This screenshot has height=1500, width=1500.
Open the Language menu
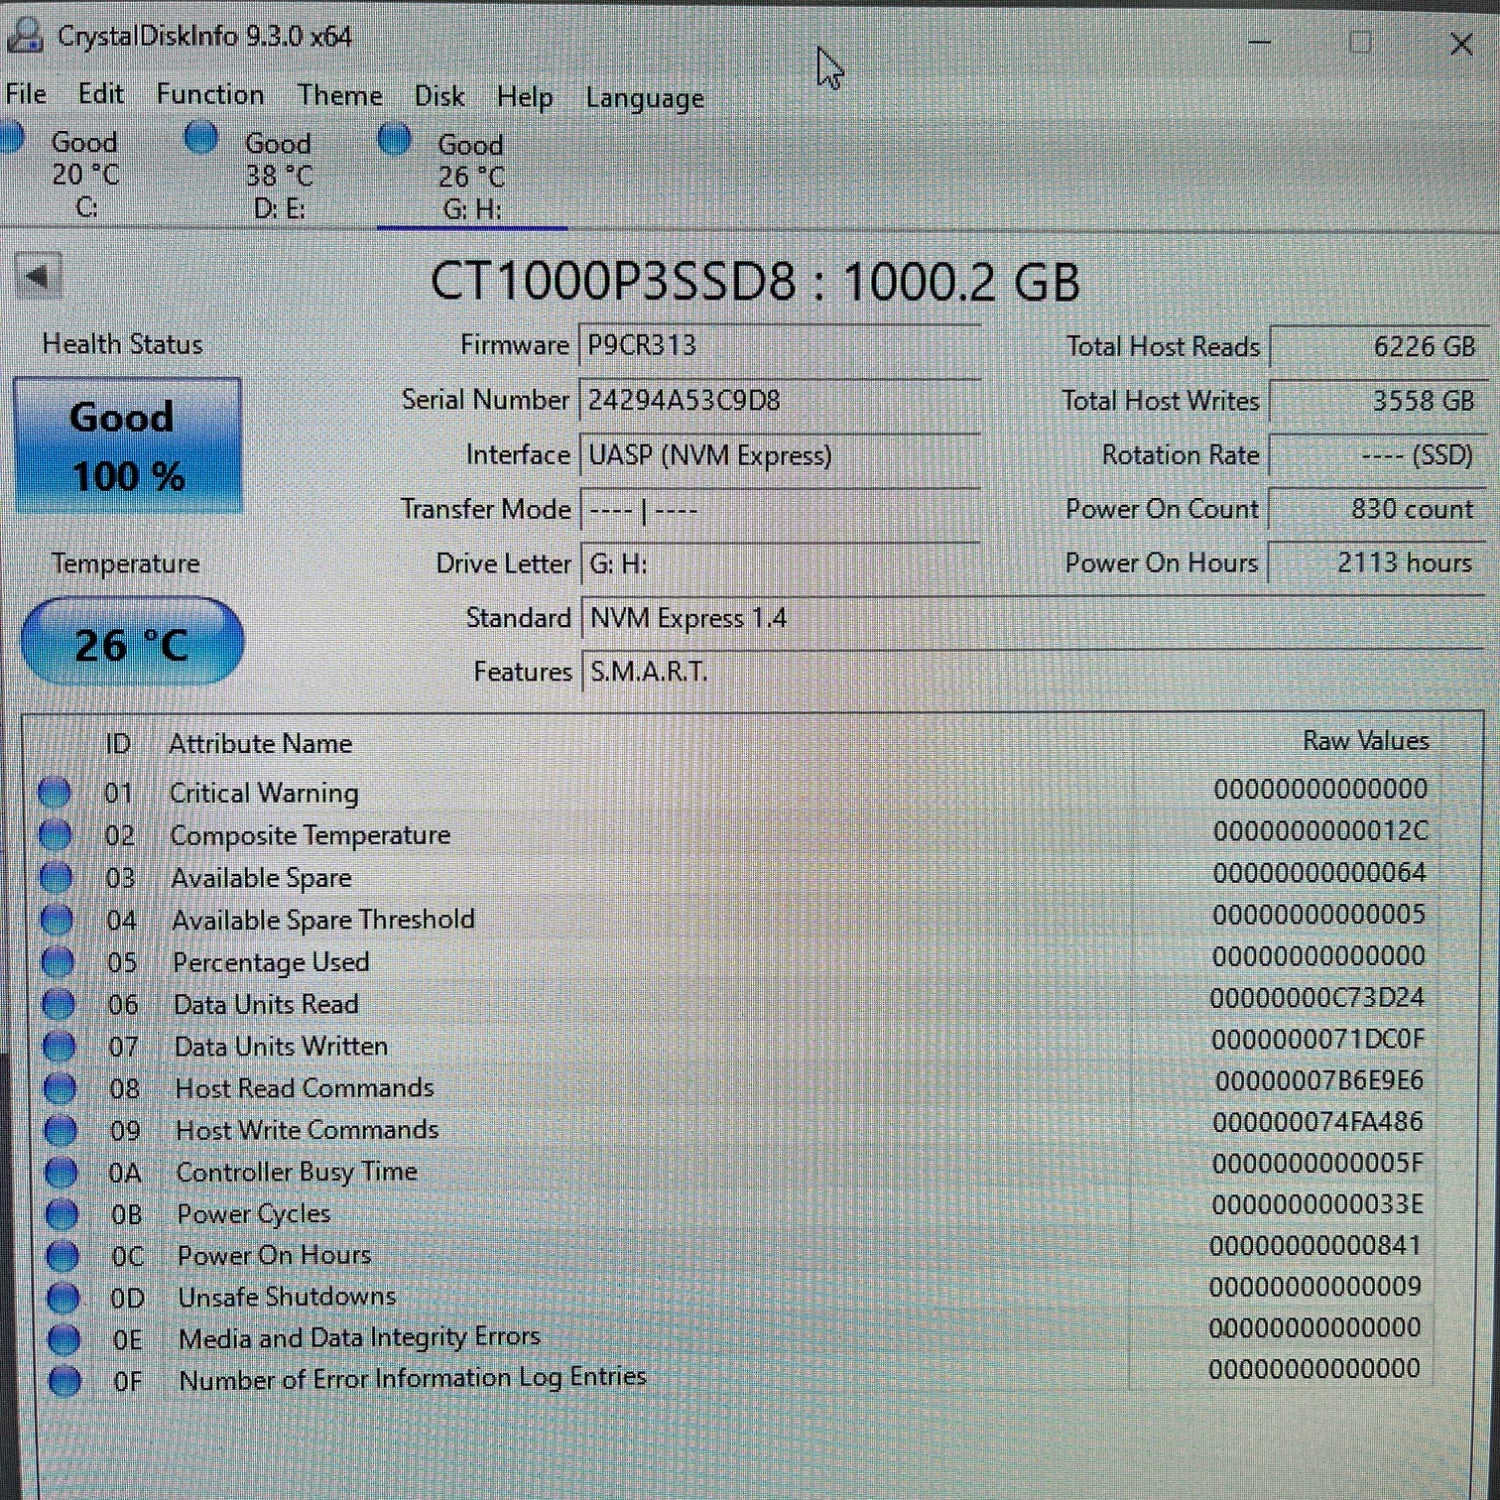click(x=645, y=98)
